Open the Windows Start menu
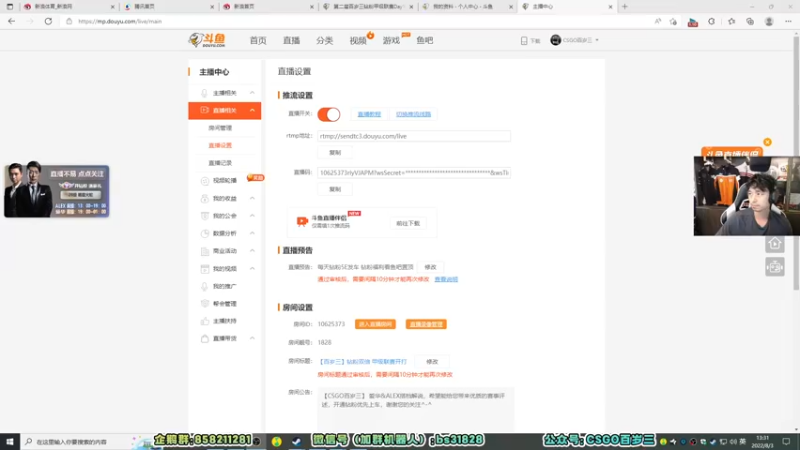The height and width of the screenshot is (450, 800). [10, 441]
